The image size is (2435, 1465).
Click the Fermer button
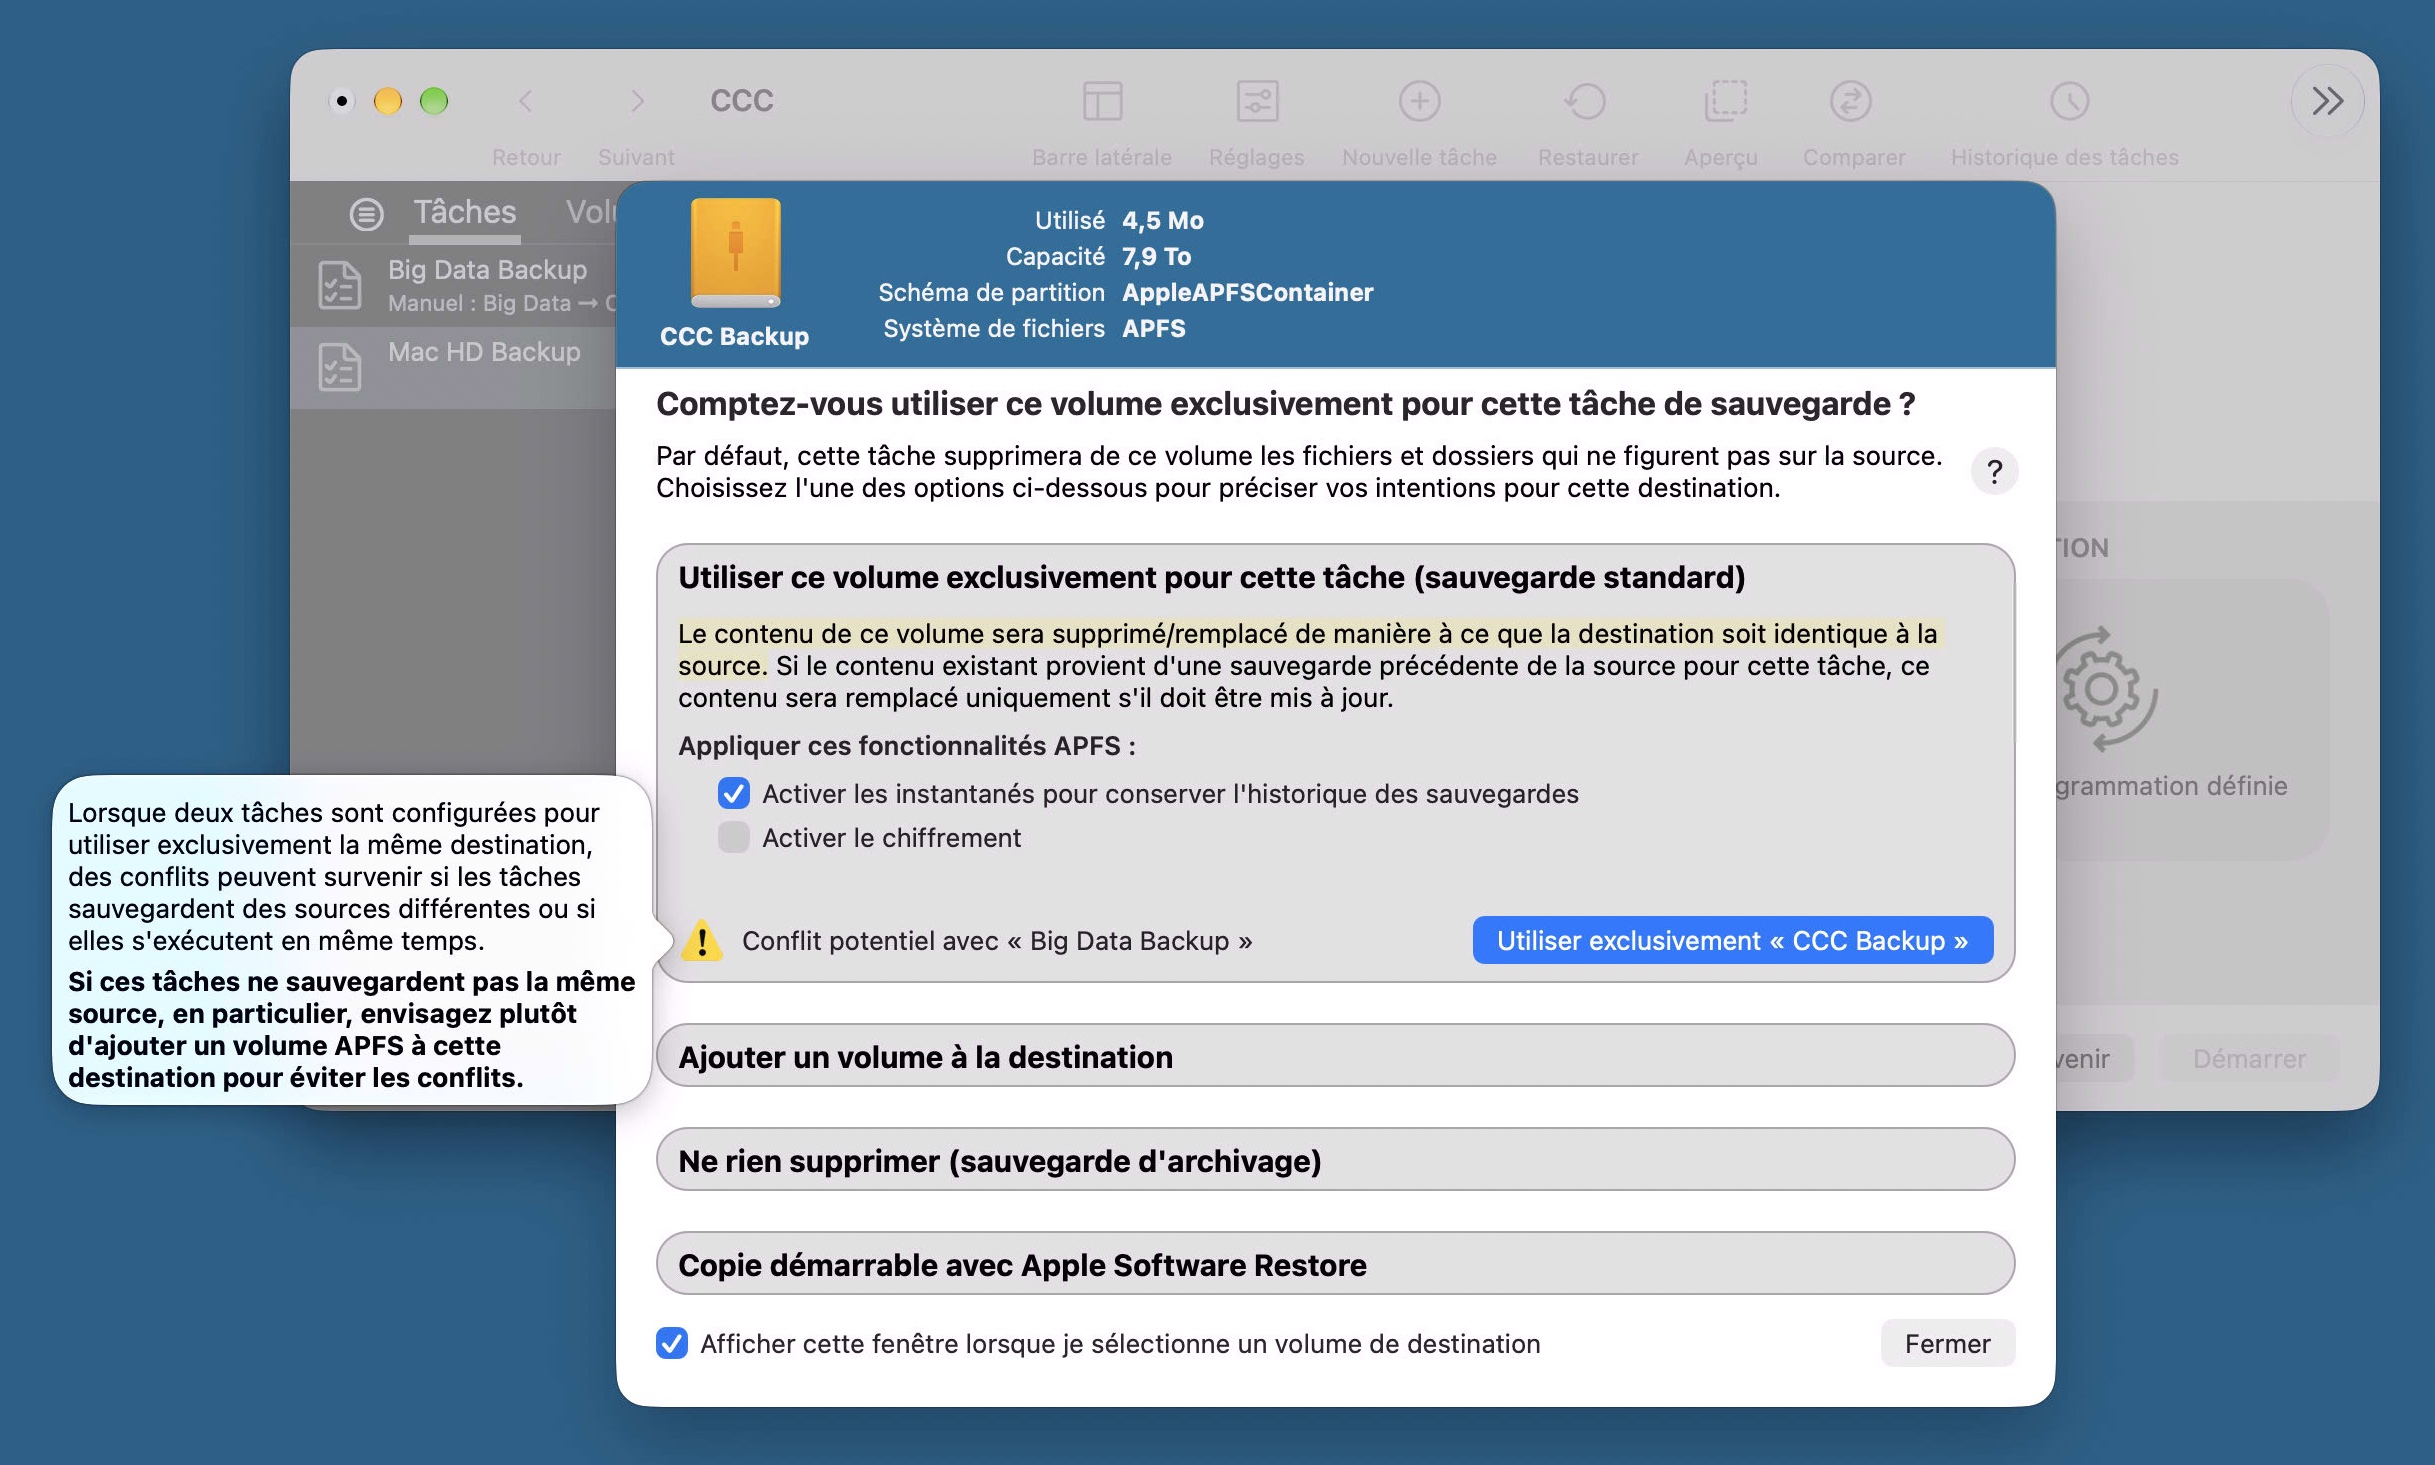(1947, 1343)
